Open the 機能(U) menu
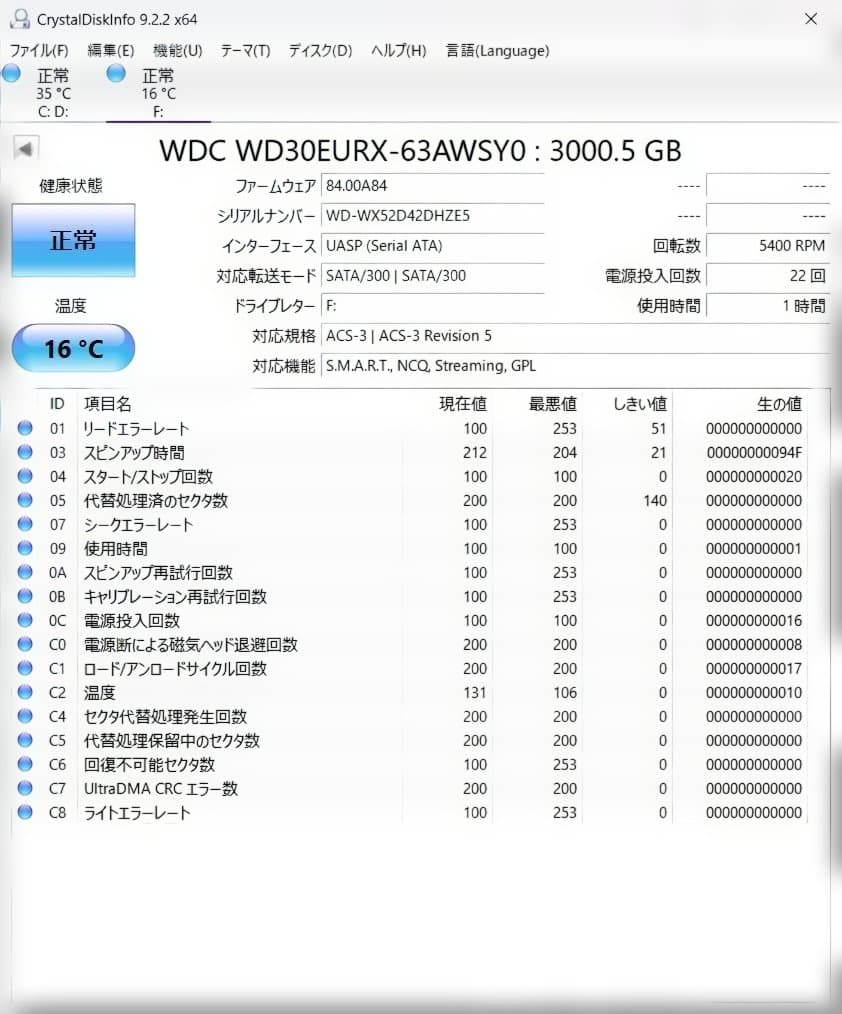 click(176, 50)
